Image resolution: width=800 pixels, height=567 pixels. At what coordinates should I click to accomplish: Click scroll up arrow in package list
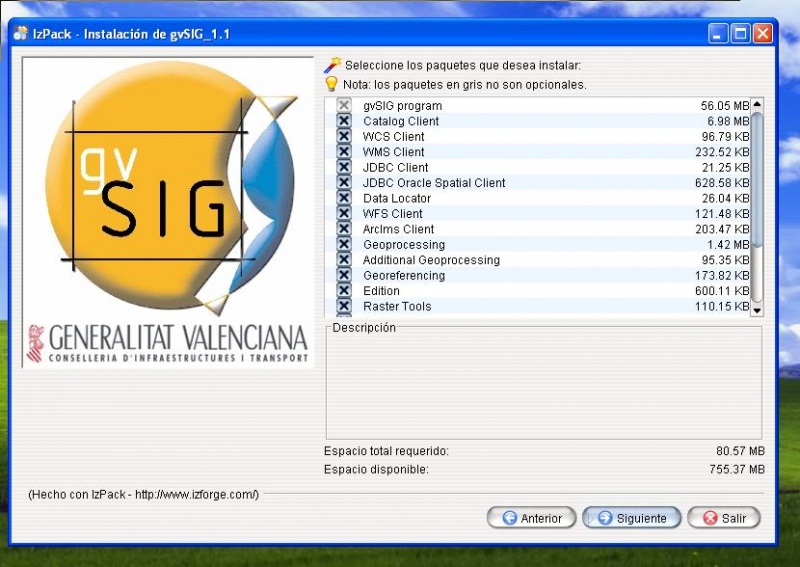(757, 104)
